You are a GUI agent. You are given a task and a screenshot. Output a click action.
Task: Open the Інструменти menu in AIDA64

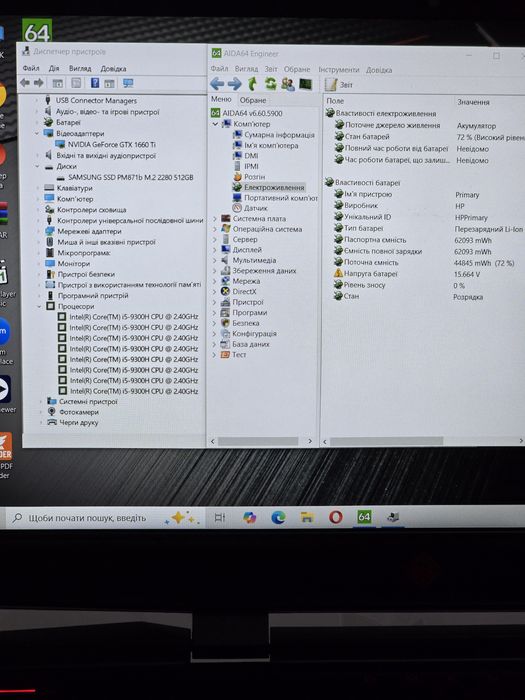338,70
